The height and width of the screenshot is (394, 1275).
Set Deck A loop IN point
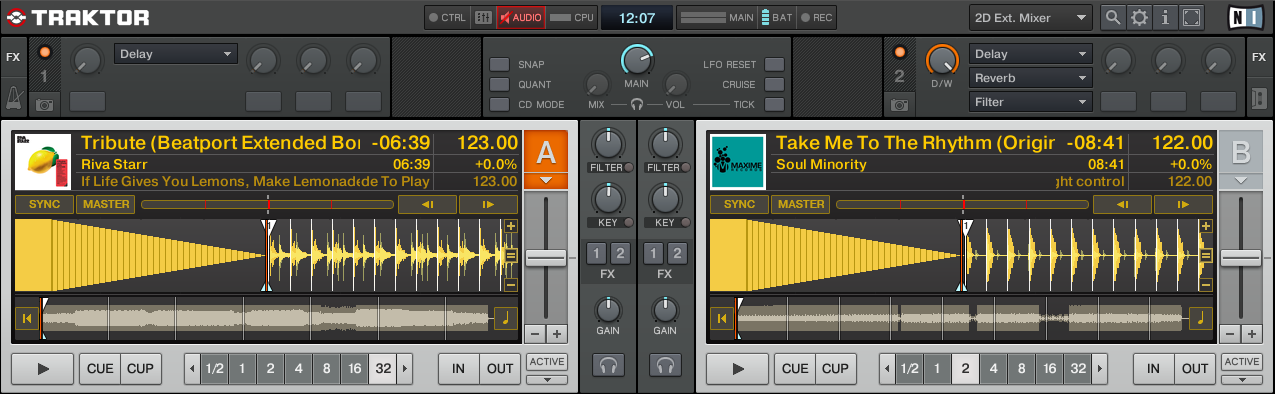458,368
